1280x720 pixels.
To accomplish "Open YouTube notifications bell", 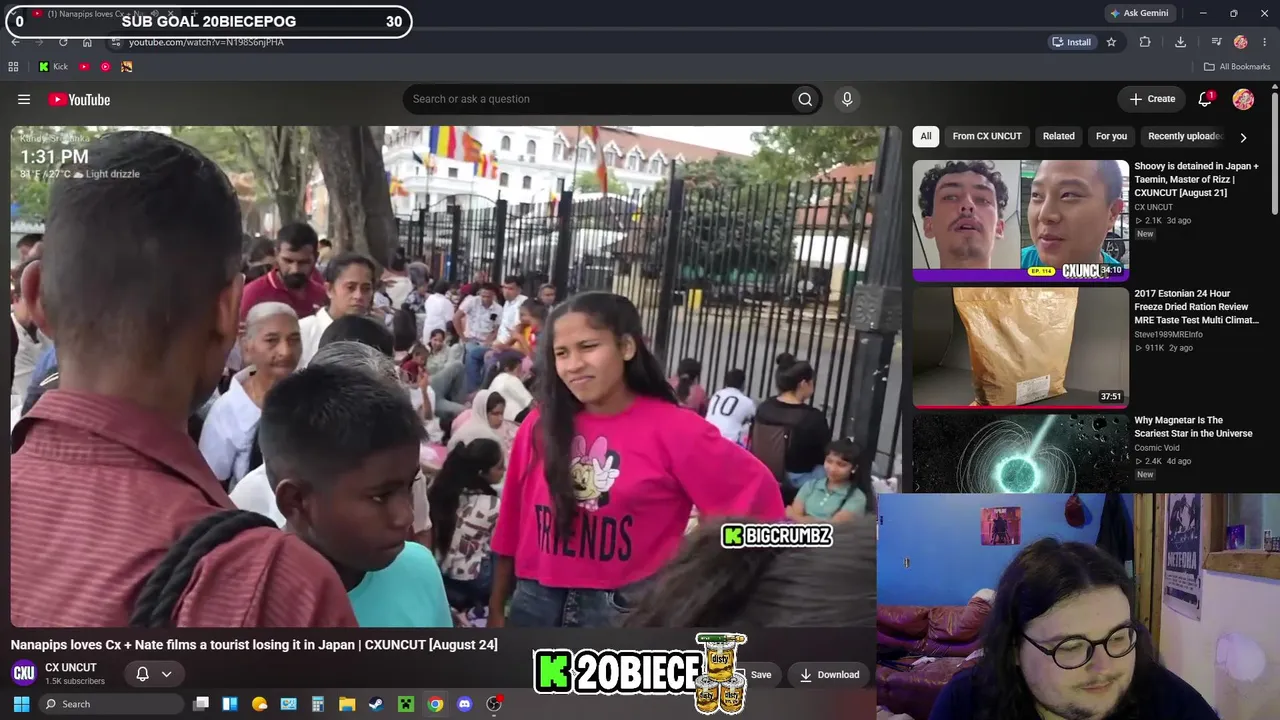I will click(x=1205, y=99).
